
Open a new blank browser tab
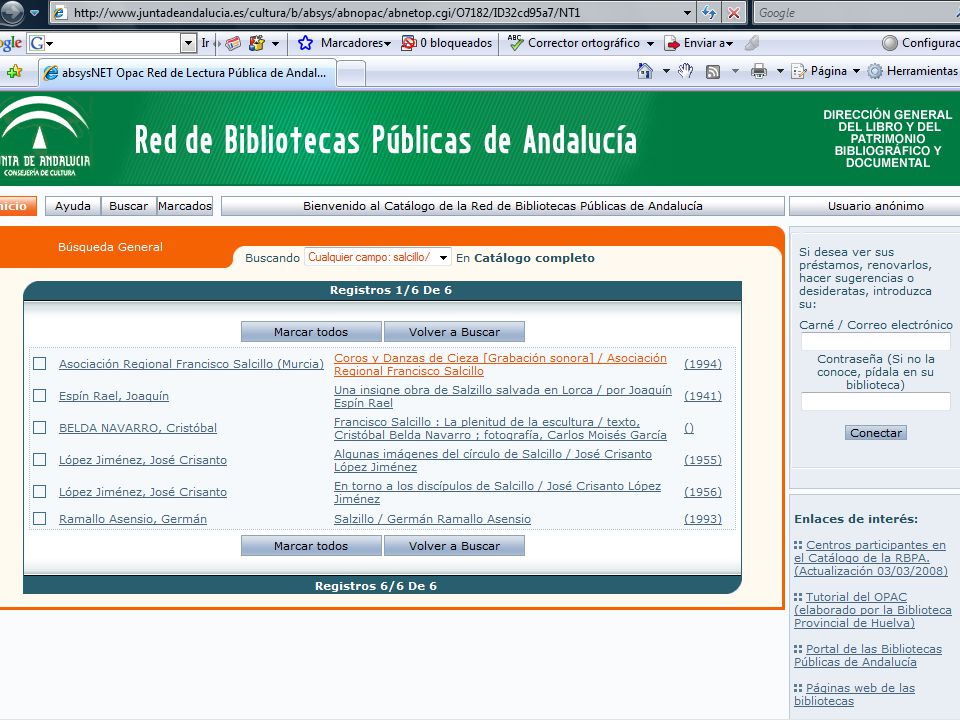click(x=351, y=73)
